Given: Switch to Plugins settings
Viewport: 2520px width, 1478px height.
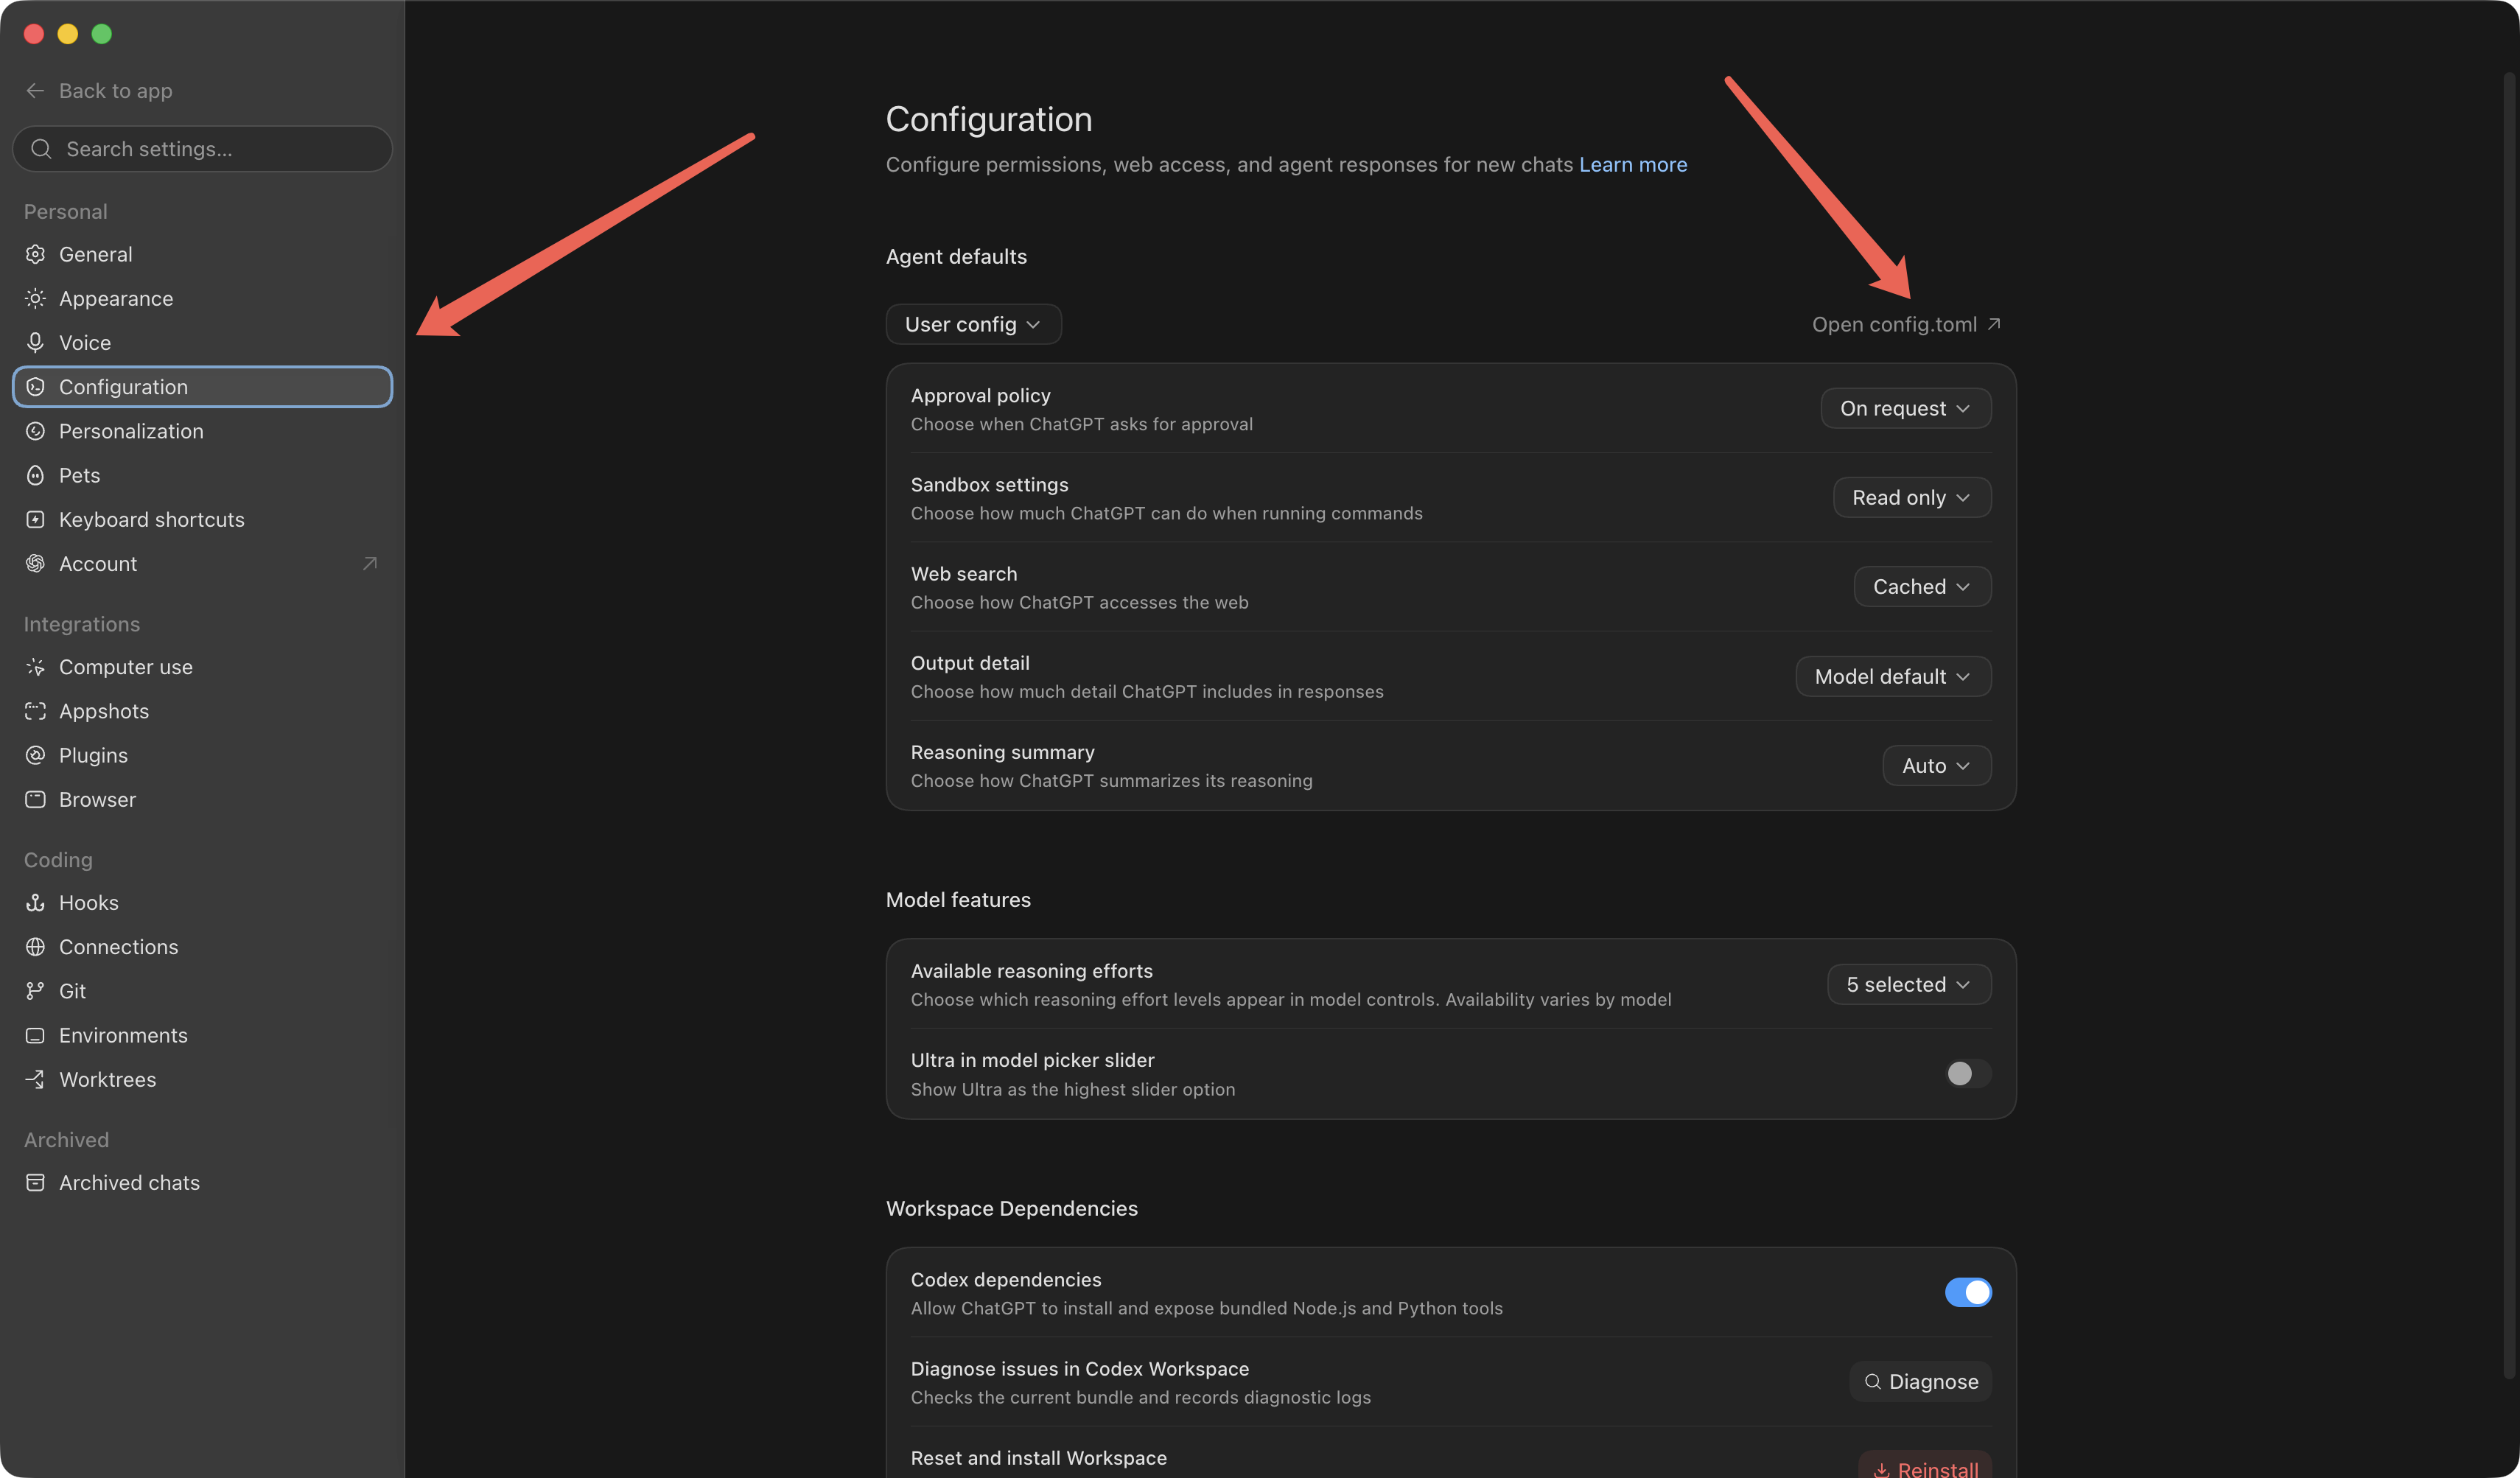Looking at the screenshot, I should (x=202, y=755).
